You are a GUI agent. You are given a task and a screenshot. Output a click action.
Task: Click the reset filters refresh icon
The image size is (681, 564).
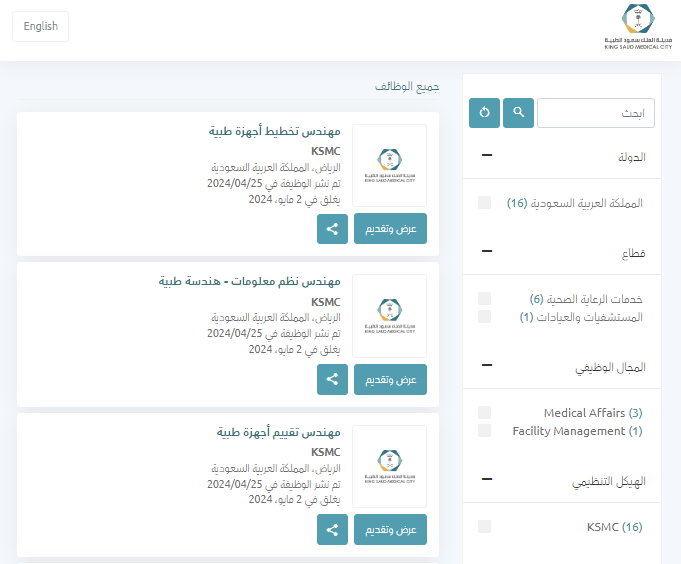tap(484, 113)
